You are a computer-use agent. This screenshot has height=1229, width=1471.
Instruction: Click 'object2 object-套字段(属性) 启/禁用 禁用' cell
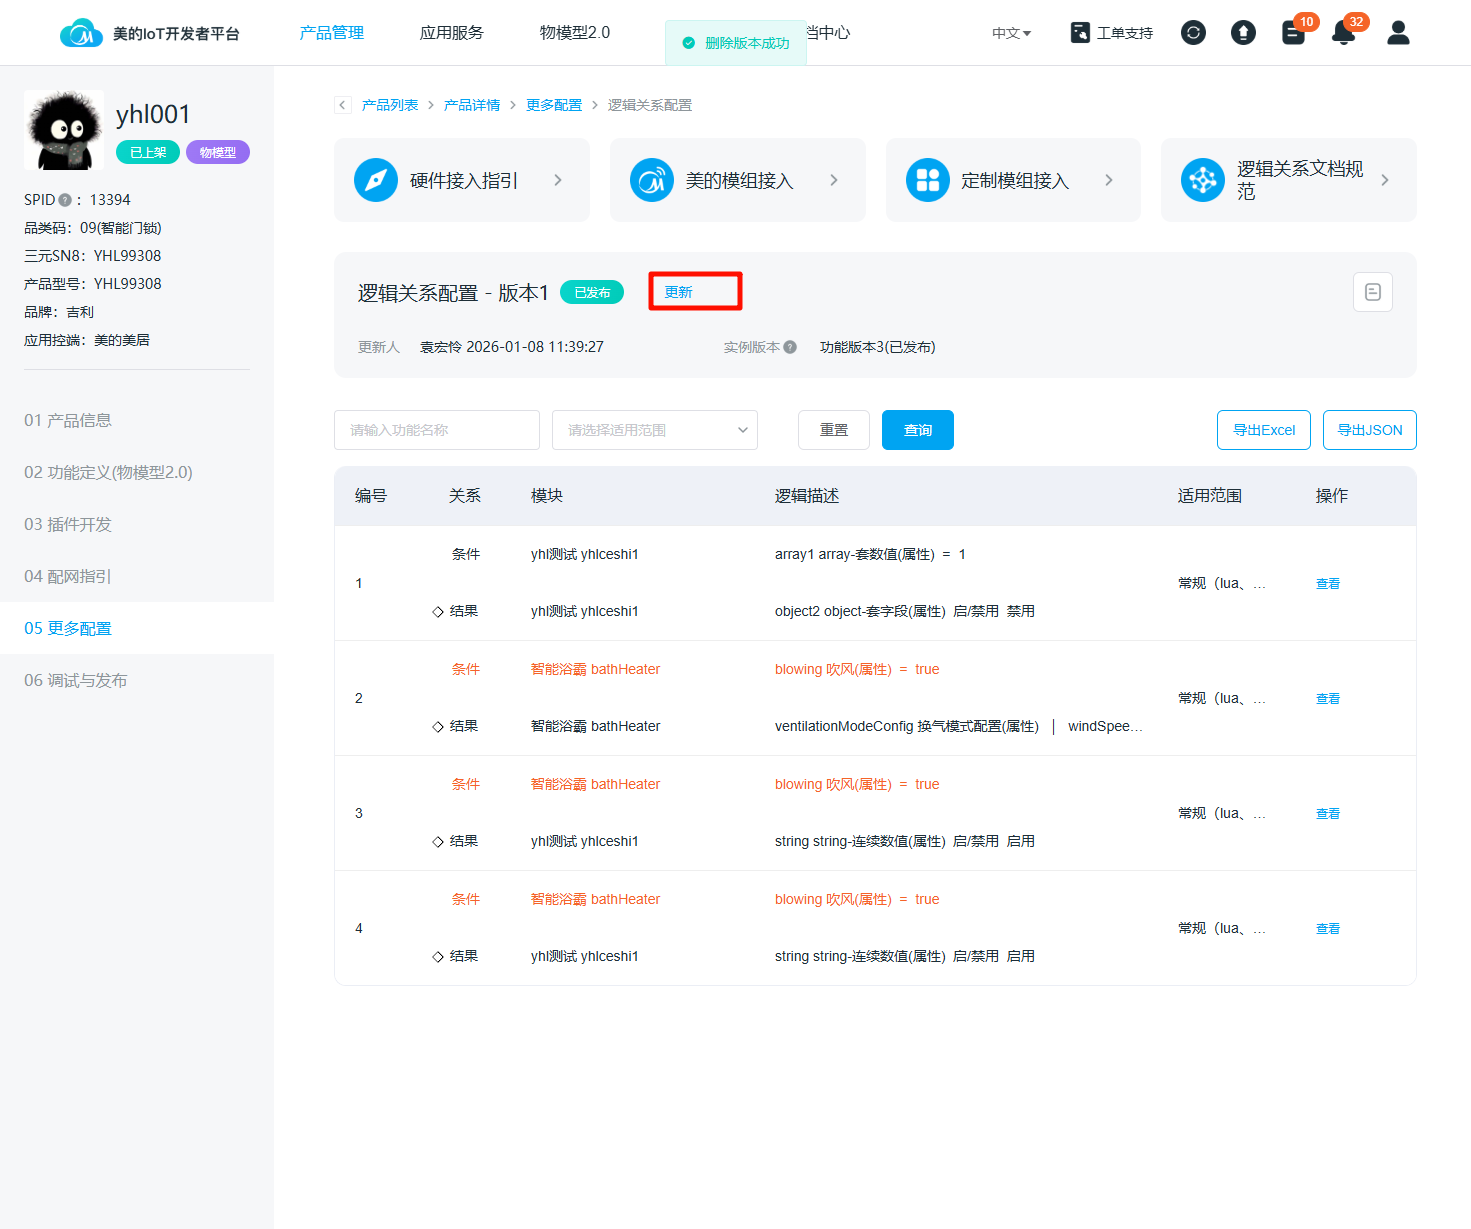pyautogui.click(x=905, y=611)
